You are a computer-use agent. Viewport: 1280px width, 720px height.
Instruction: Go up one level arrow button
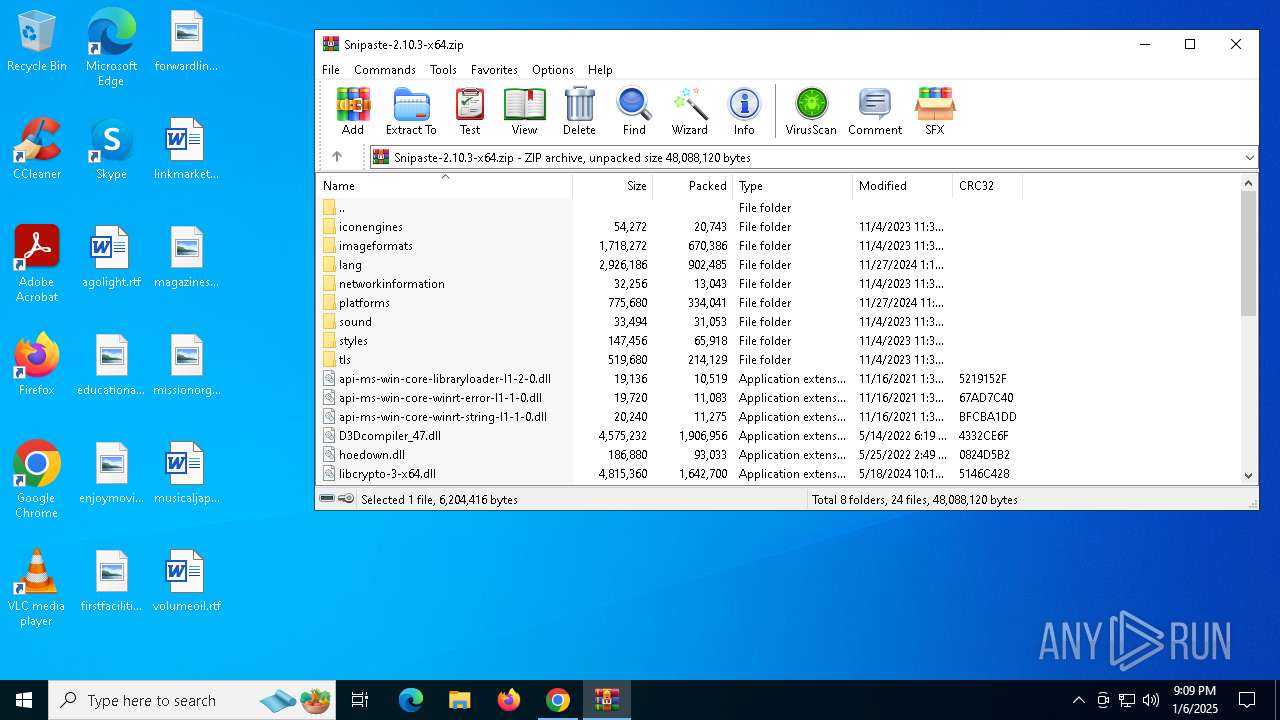pyautogui.click(x=337, y=157)
